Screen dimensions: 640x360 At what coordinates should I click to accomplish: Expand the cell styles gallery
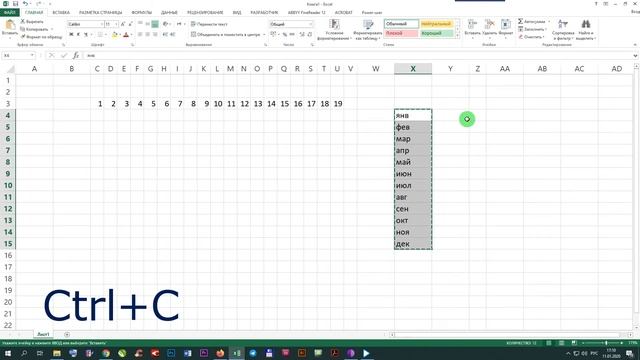(457, 36)
